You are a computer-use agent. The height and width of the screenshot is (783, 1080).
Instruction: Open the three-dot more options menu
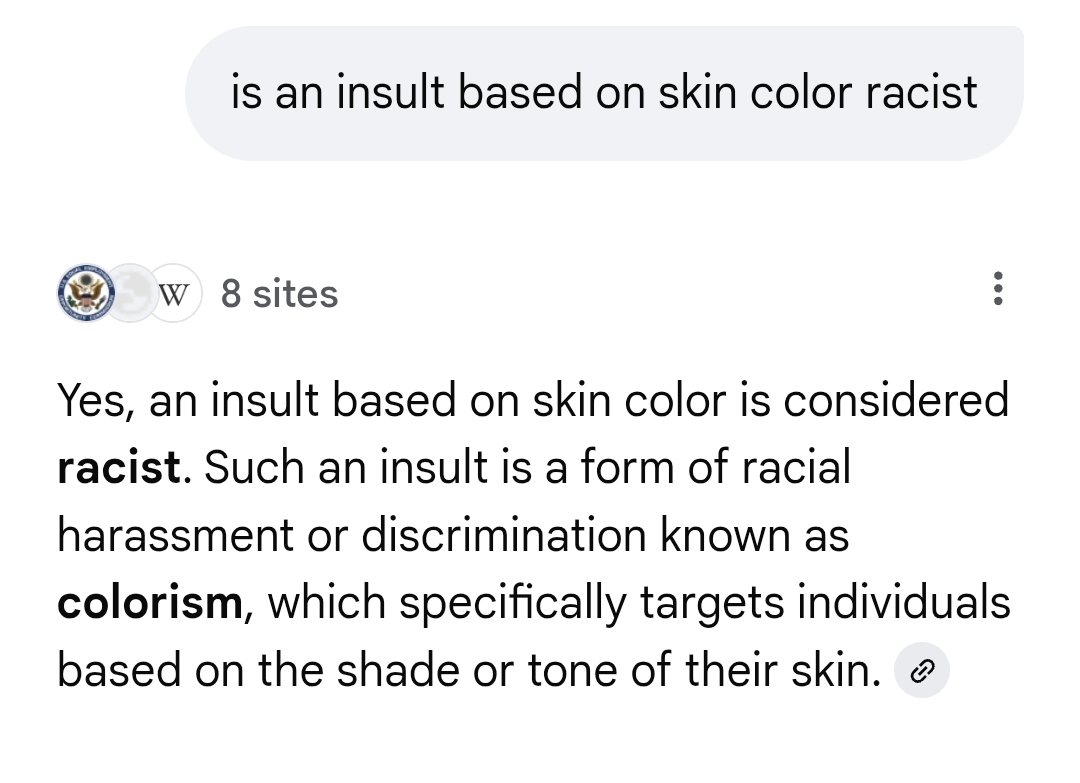(995, 290)
